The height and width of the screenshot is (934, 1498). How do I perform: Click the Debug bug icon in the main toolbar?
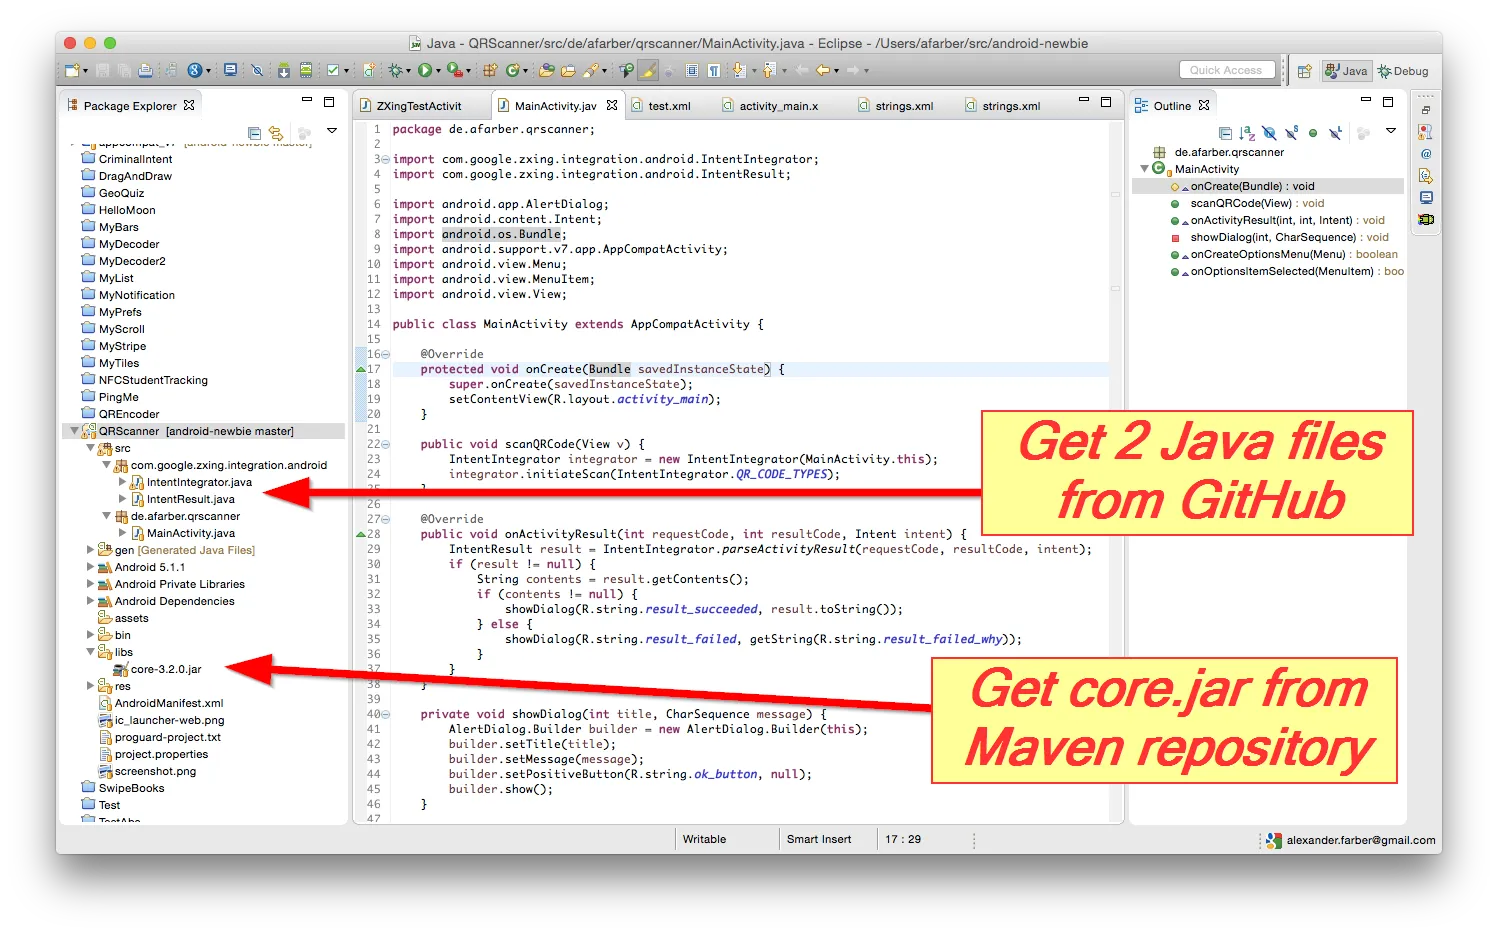coord(396,70)
